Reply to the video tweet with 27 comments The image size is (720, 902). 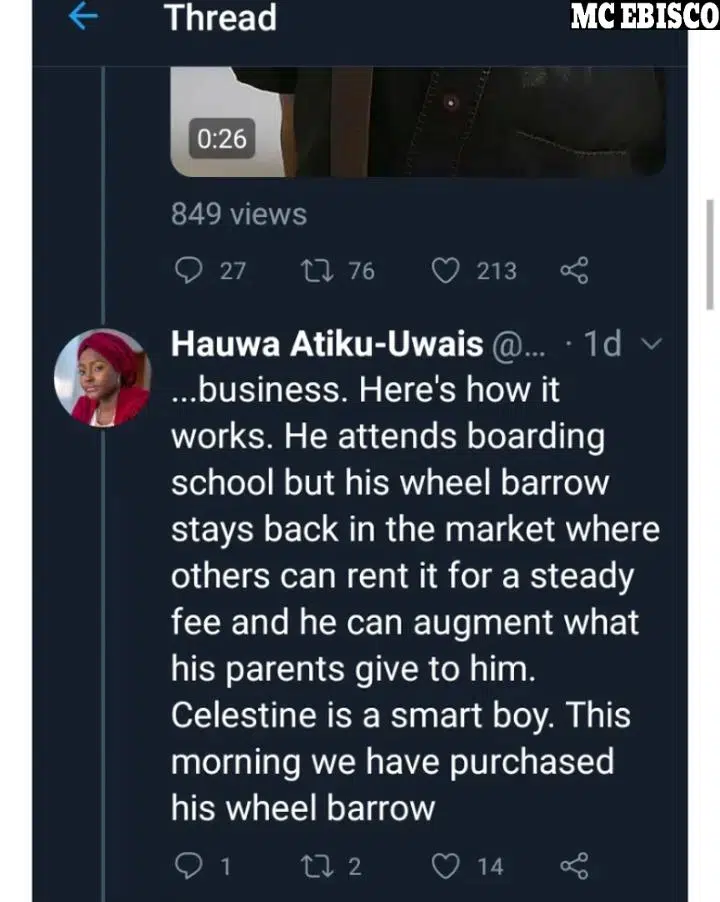188,270
